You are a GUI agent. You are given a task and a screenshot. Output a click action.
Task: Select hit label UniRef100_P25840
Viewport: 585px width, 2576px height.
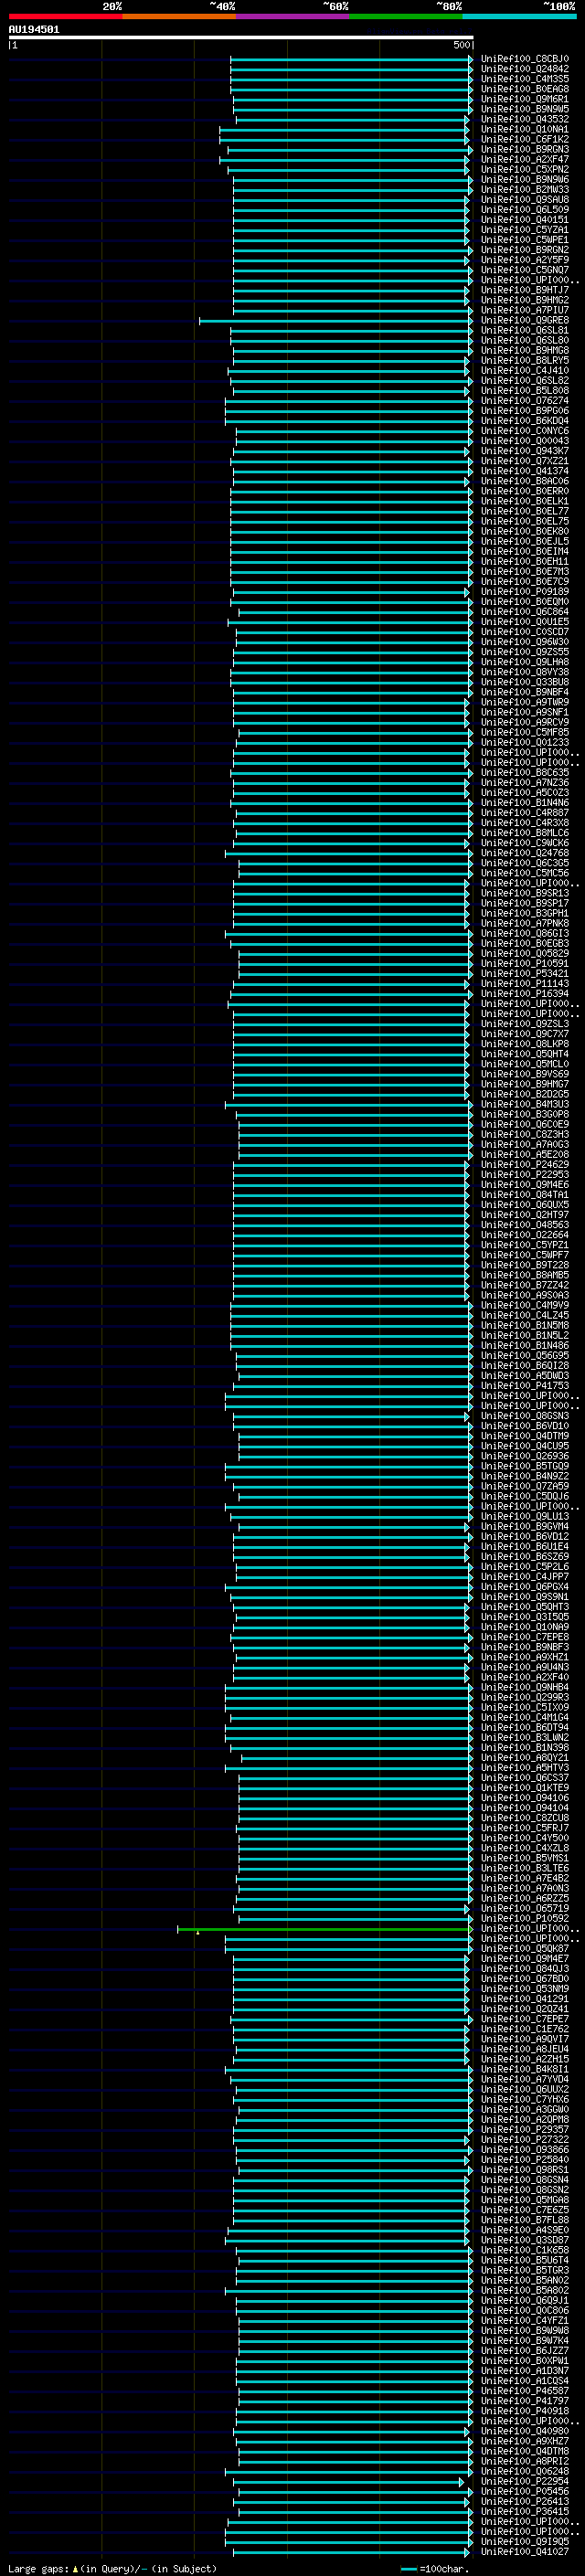click(524, 2159)
